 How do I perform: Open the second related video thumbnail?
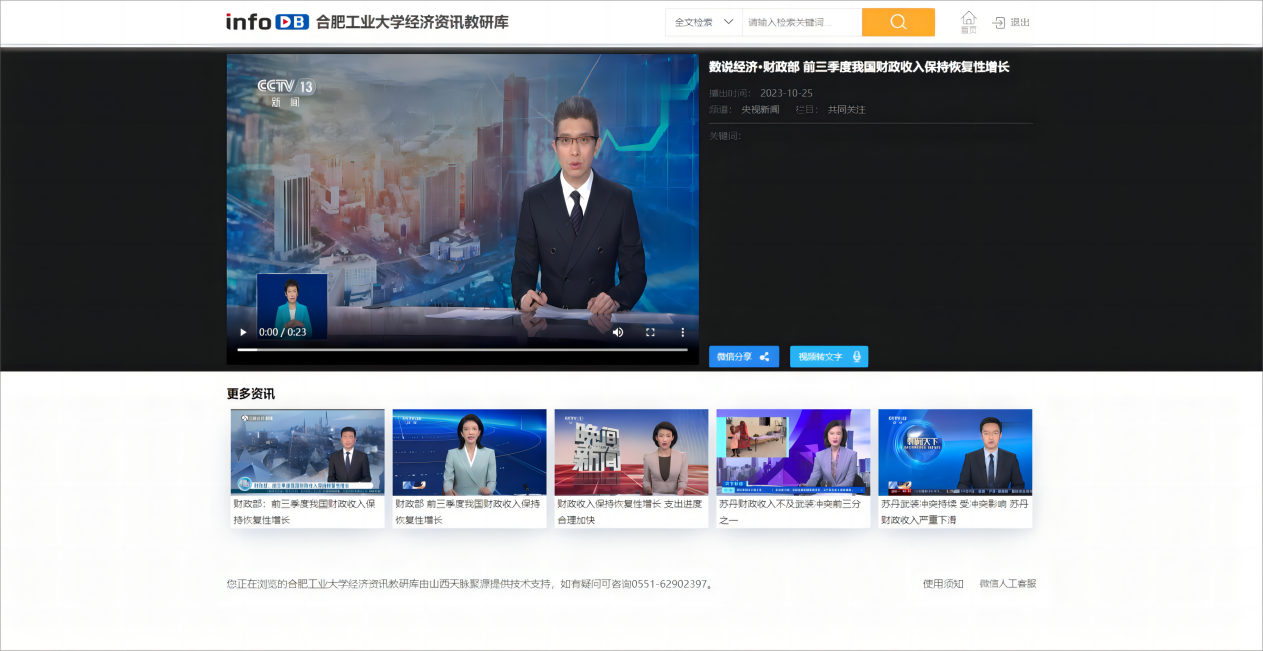(469, 452)
